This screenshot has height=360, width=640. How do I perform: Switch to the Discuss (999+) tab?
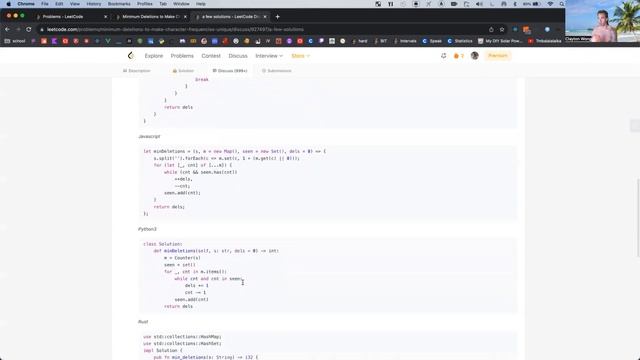pyautogui.click(x=230, y=71)
